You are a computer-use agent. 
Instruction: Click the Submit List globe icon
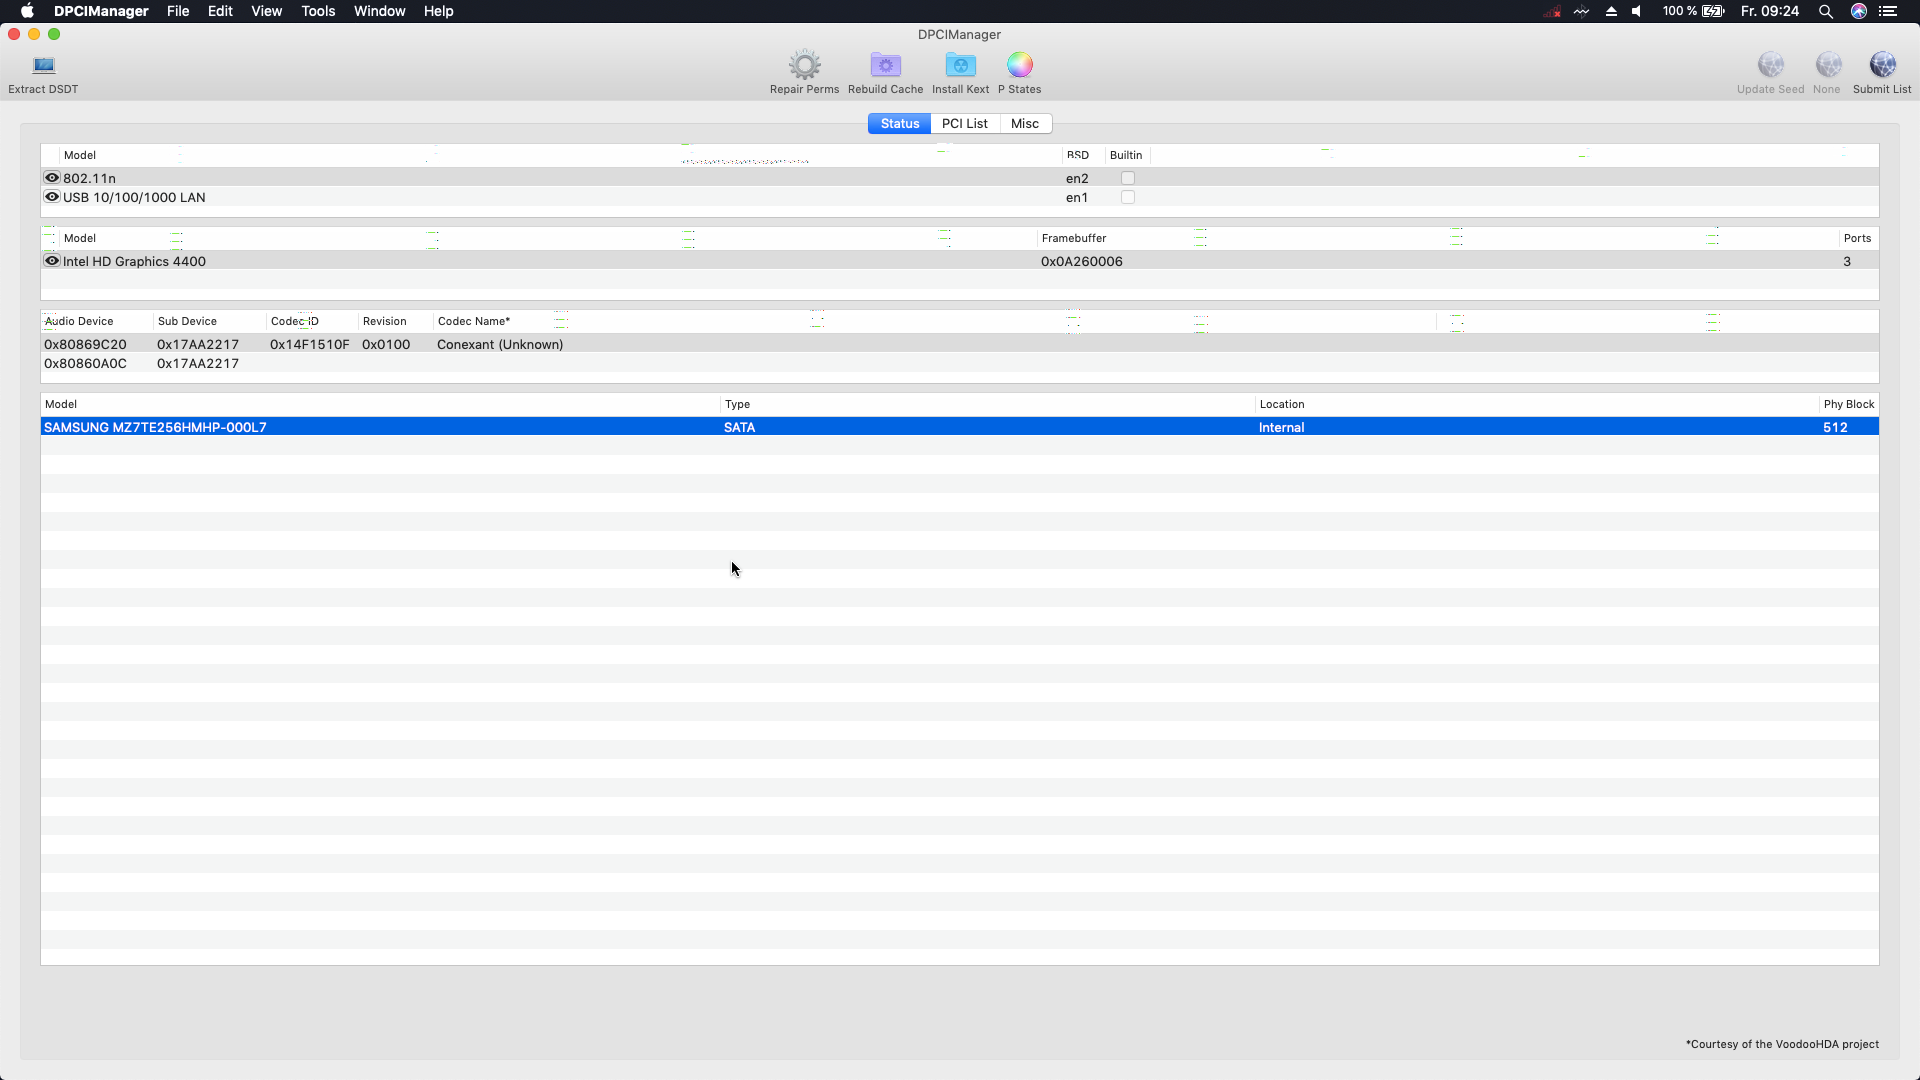click(1882, 66)
